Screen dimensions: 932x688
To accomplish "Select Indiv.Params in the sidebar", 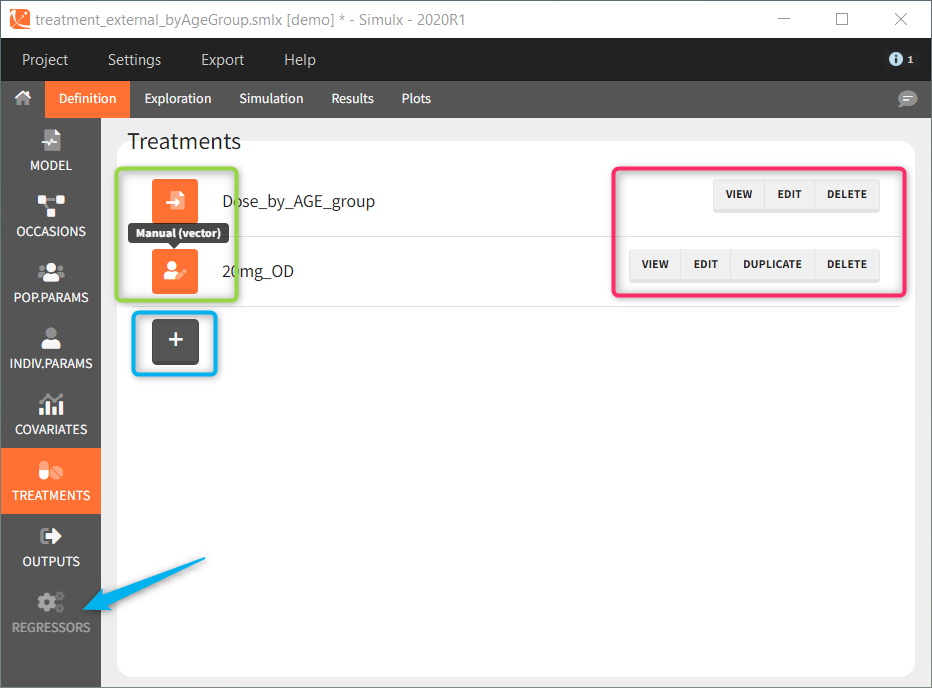I will [50, 349].
